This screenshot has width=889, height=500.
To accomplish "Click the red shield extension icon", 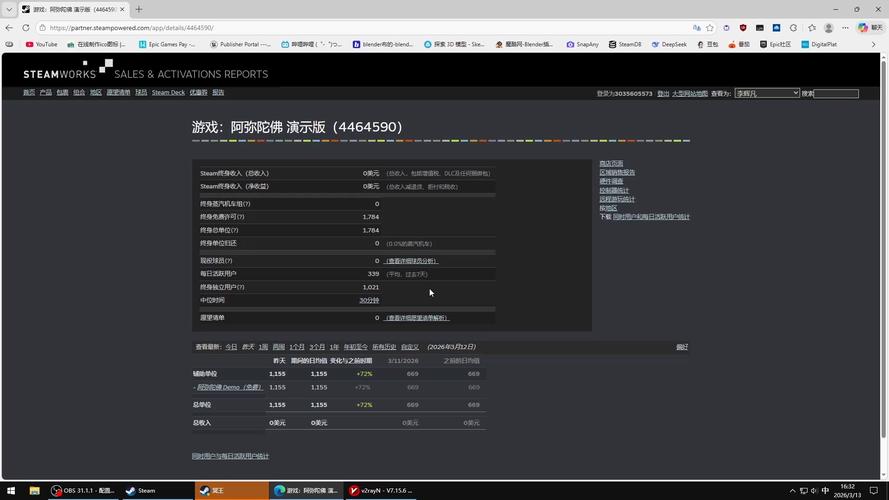I will (743, 28).
